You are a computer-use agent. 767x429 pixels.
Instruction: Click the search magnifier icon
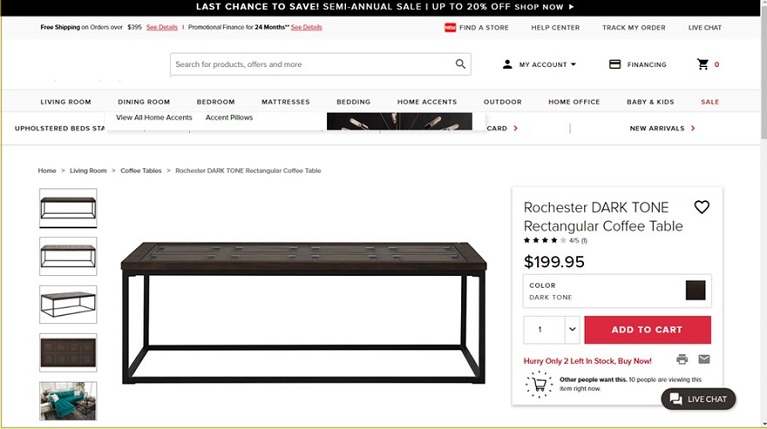click(x=460, y=64)
